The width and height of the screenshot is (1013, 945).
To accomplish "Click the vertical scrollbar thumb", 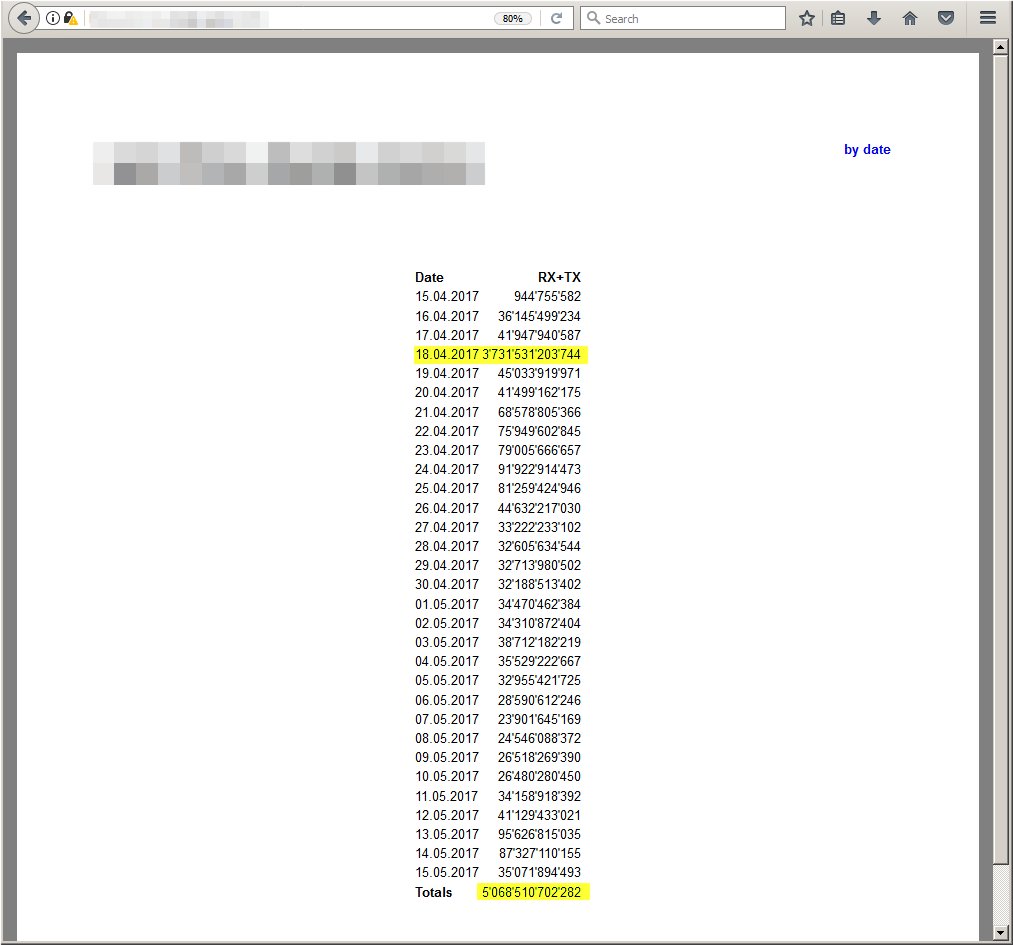I will [x=1001, y=460].
